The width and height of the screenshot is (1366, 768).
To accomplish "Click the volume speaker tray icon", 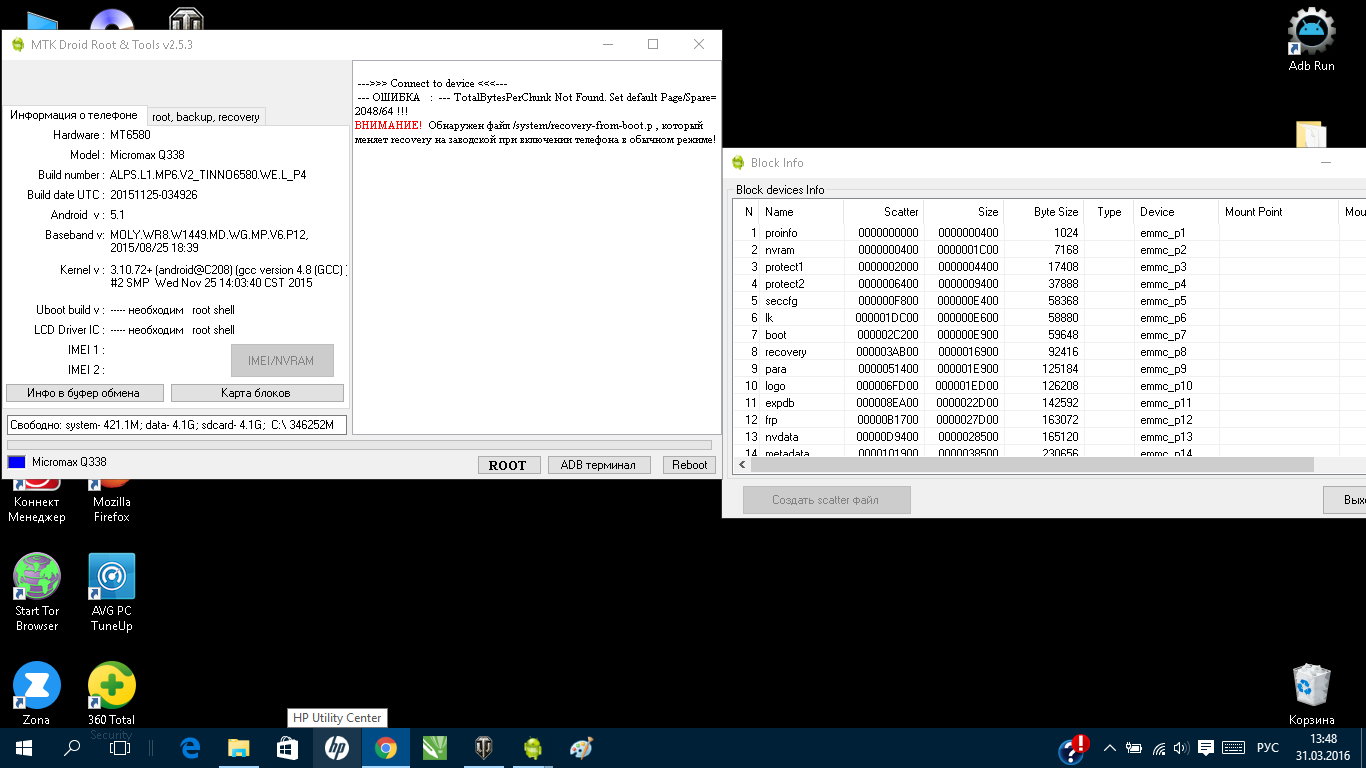I will [x=1182, y=748].
